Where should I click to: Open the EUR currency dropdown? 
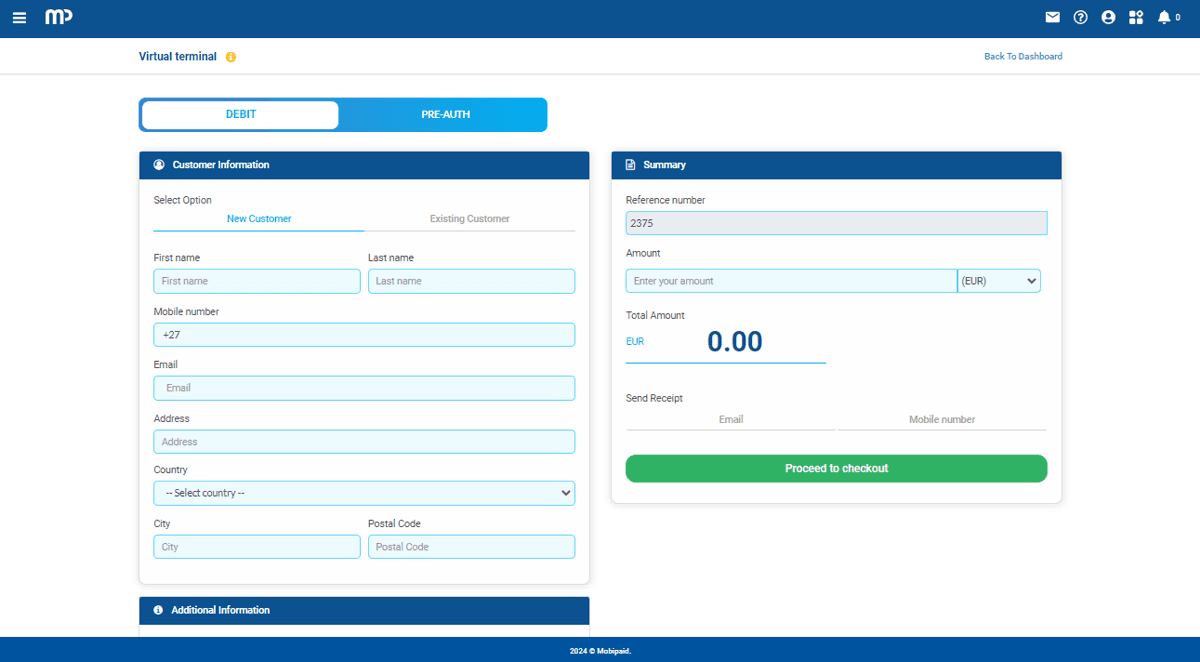[x=998, y=281]
